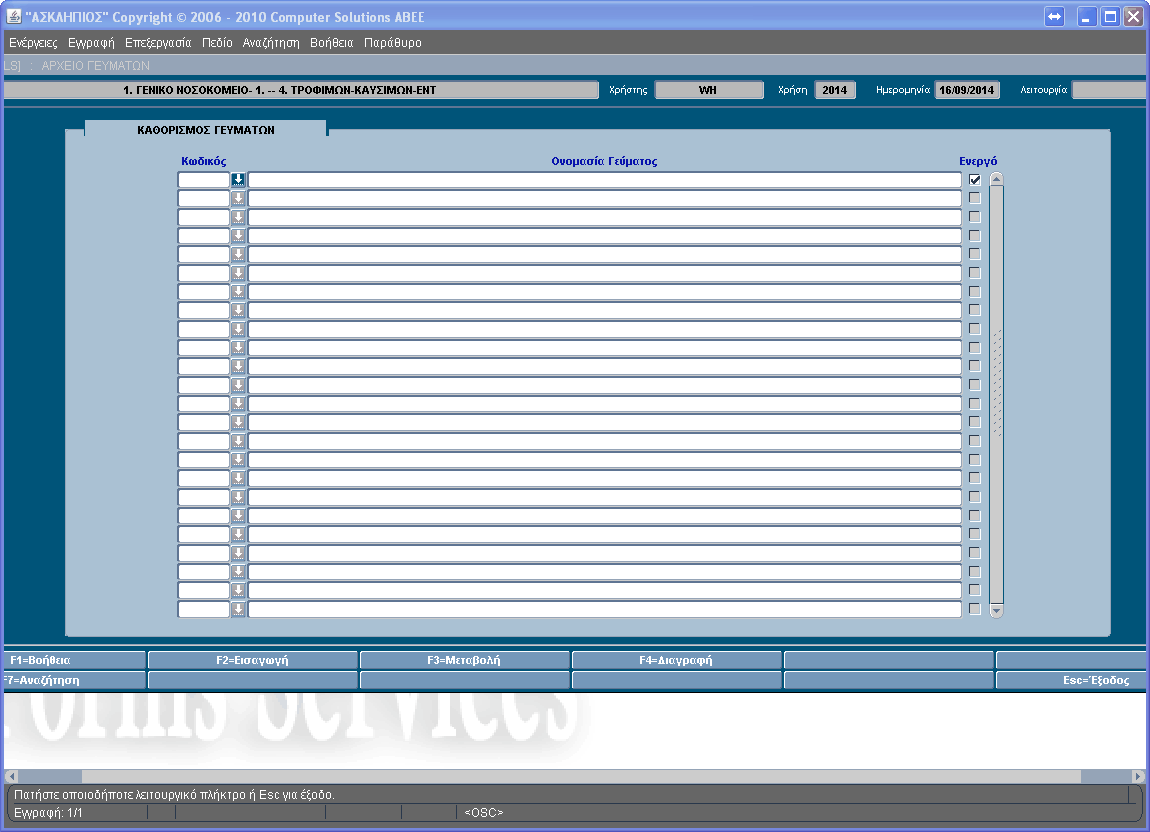Click the 'ΑΡΧΕΙΟ ΓΕΥΜΑΤΩΝ' breadcrumb text
Image resolution: width=1150 pixels, height=832 pixels.
tap(95, 65)
